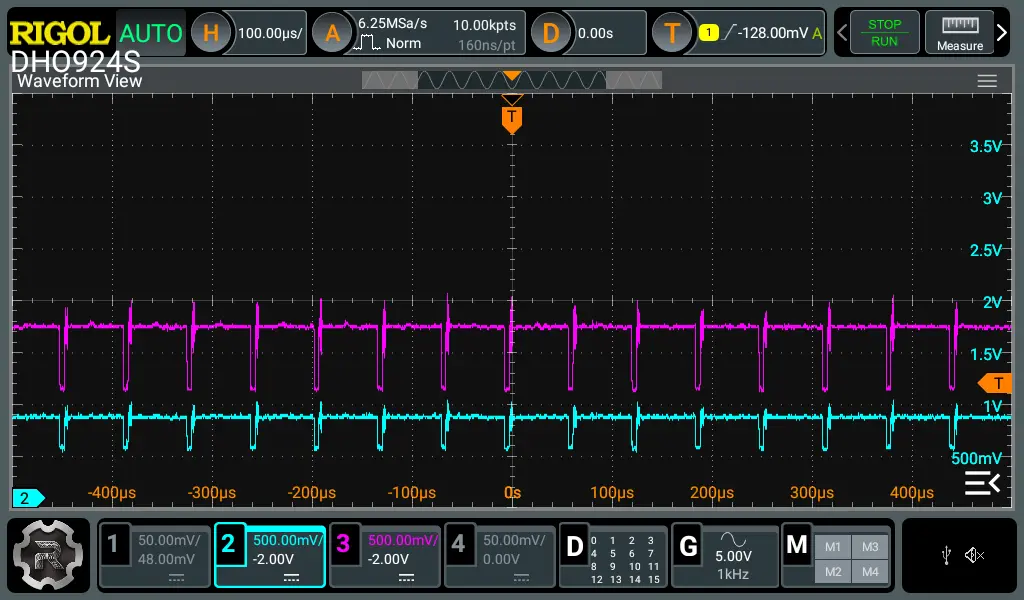
Task: Click digital channel 15 in D panel
Action: coord(653,579)
